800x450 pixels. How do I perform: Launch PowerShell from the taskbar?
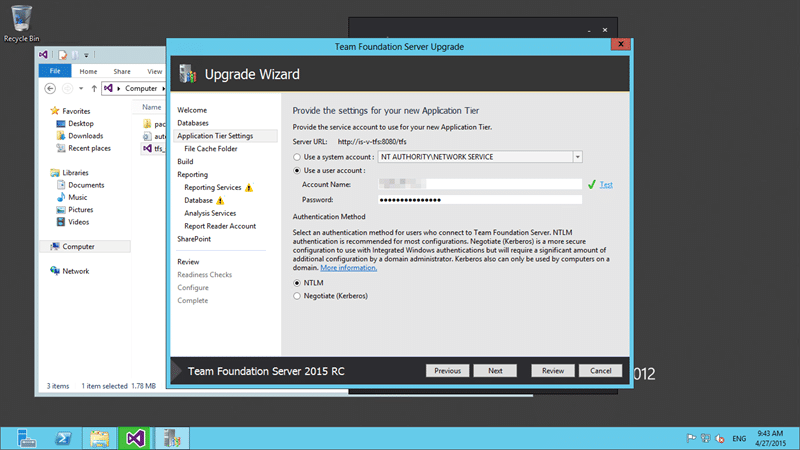[x=63, y=438]
